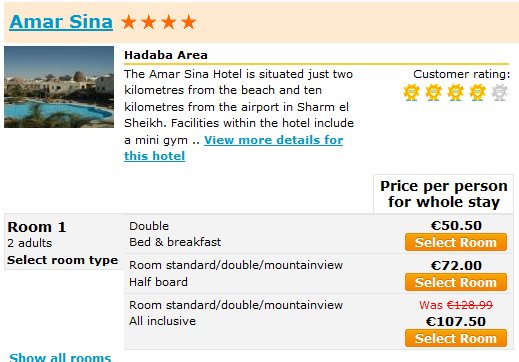Click the €50.50 price
This screenshot has width=519, height=362.
[456, 226]
